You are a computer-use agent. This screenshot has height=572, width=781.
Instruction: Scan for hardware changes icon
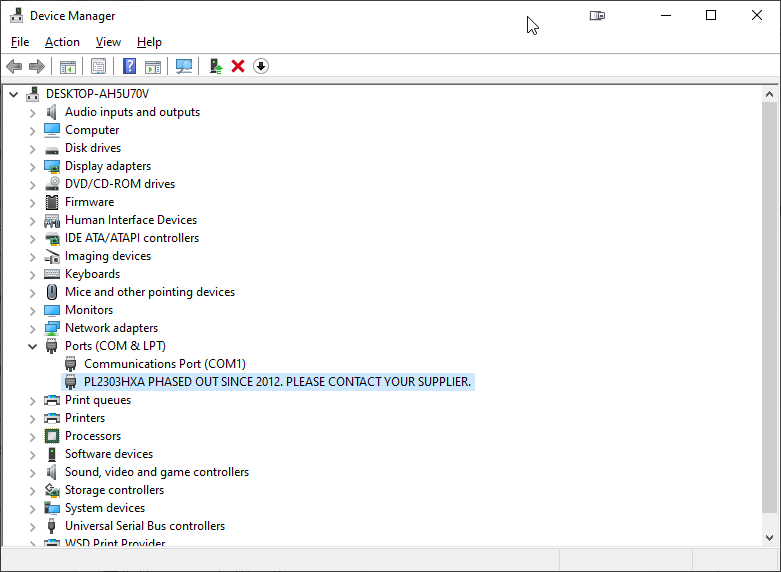184,66
